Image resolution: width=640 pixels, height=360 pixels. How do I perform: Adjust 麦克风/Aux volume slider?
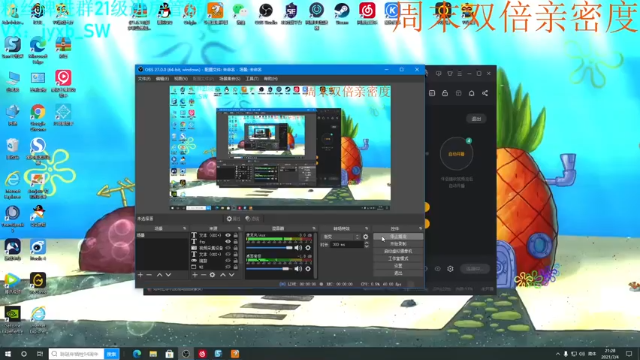pyautogui.click(x=269, y=248)
